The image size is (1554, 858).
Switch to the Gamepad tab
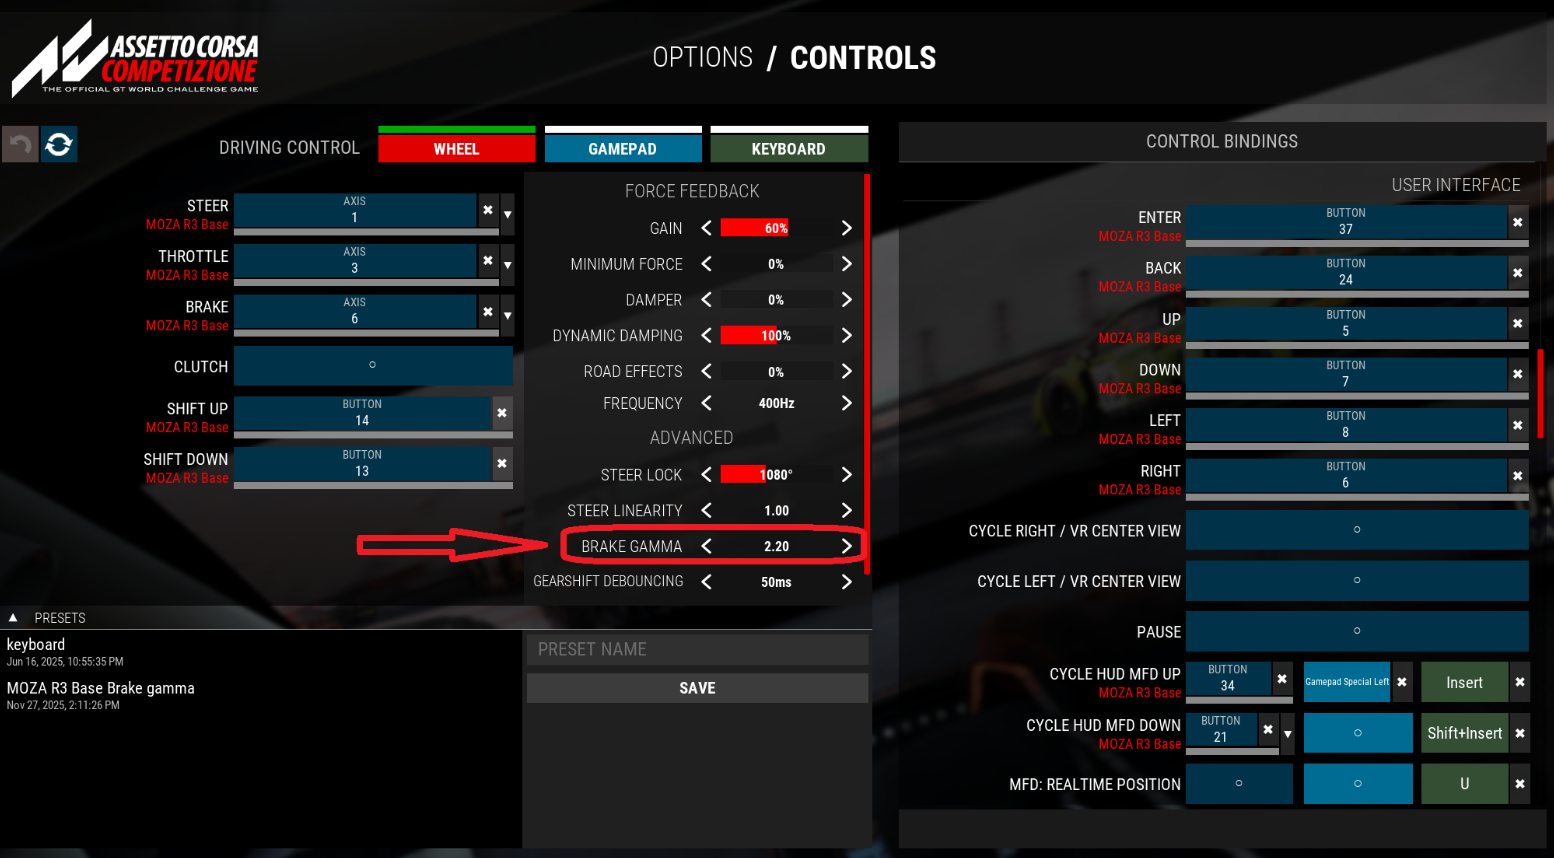coord(623,148)
